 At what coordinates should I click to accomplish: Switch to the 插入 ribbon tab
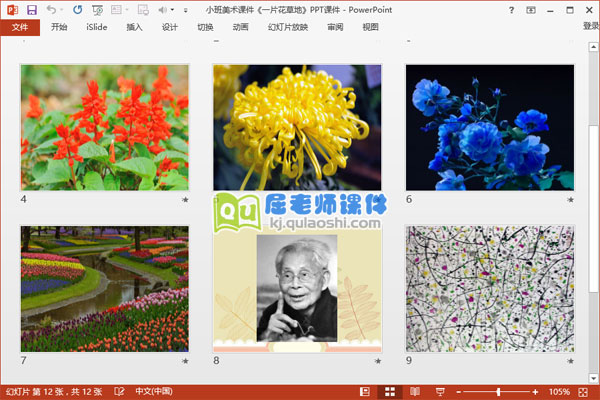point(134,27)
